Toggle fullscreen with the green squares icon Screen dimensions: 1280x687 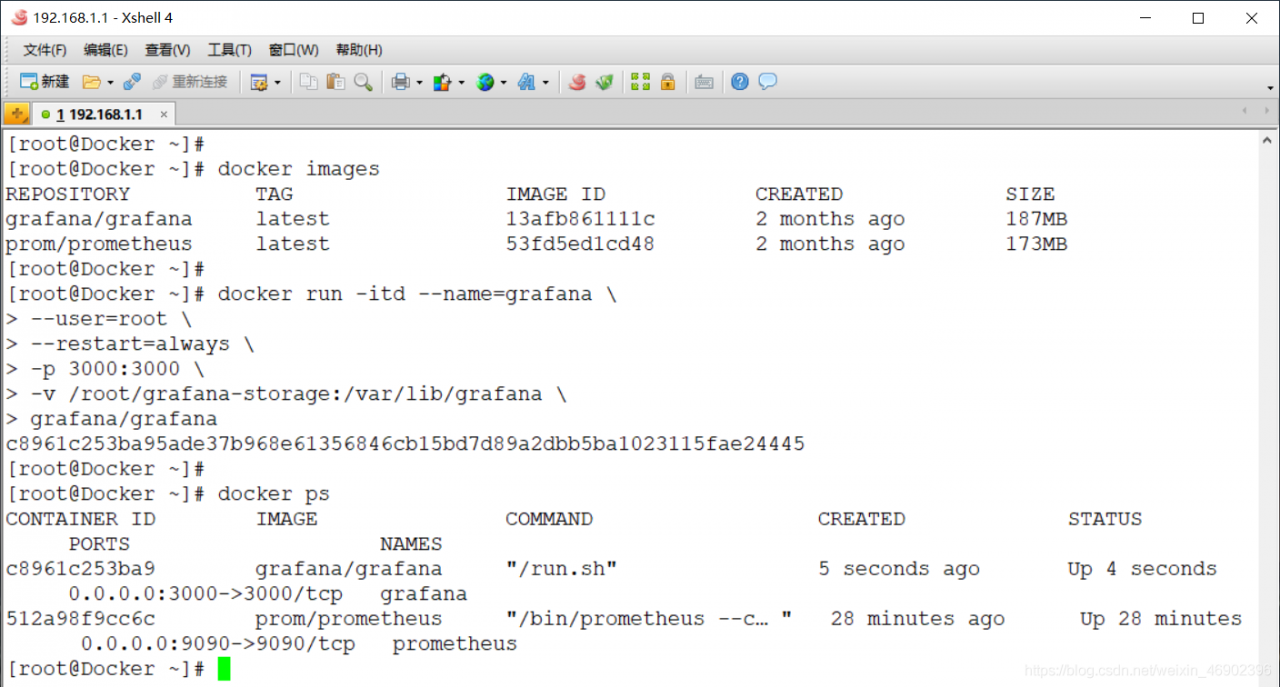(x=640, y=82)
